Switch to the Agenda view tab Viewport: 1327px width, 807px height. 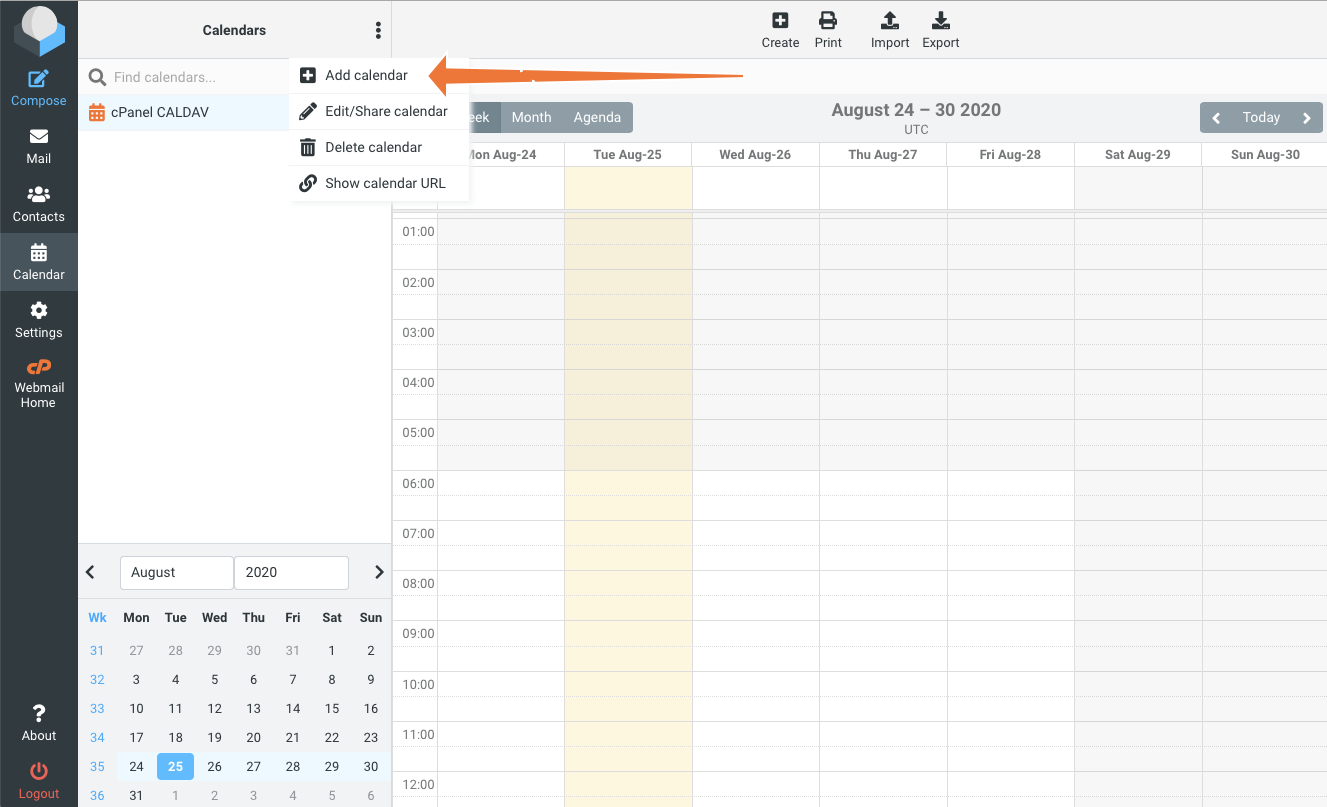pos(597,117)
